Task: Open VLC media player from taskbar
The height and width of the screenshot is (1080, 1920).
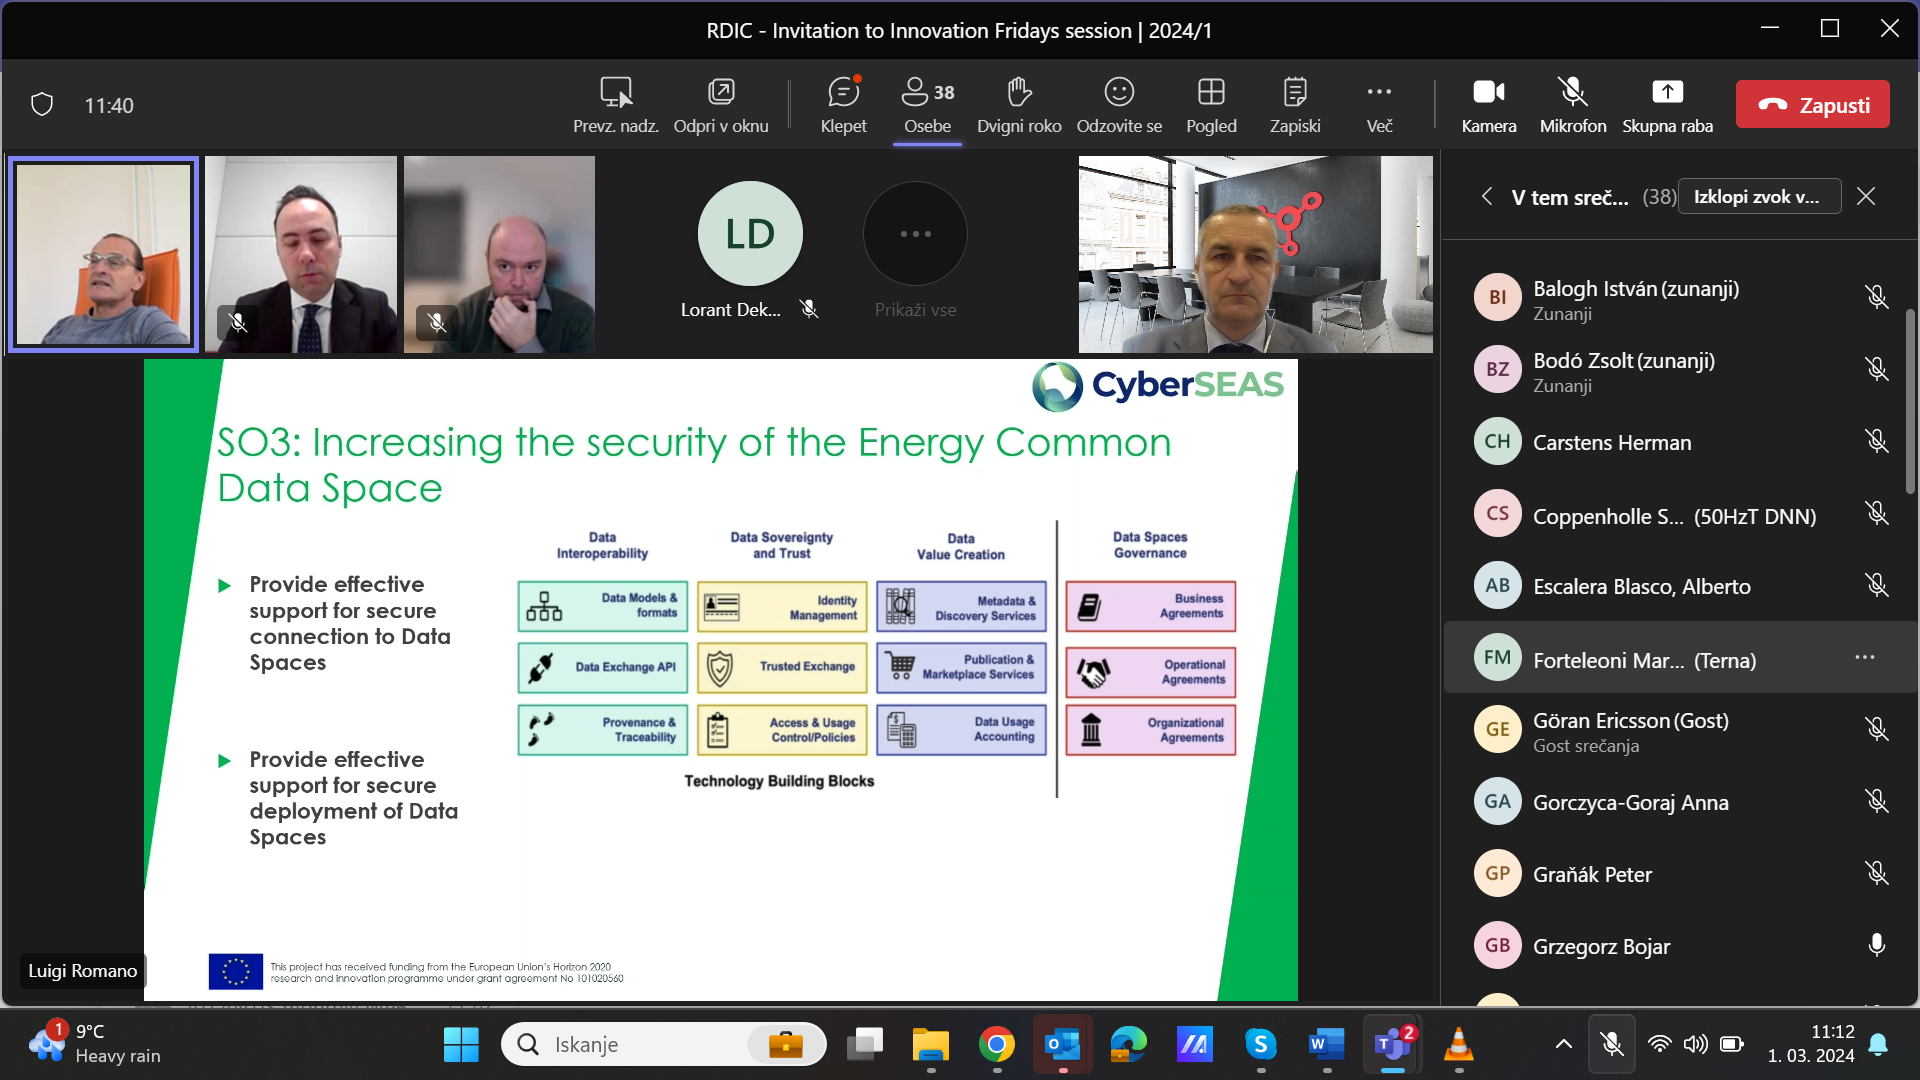Action: click(1458, 1045)
